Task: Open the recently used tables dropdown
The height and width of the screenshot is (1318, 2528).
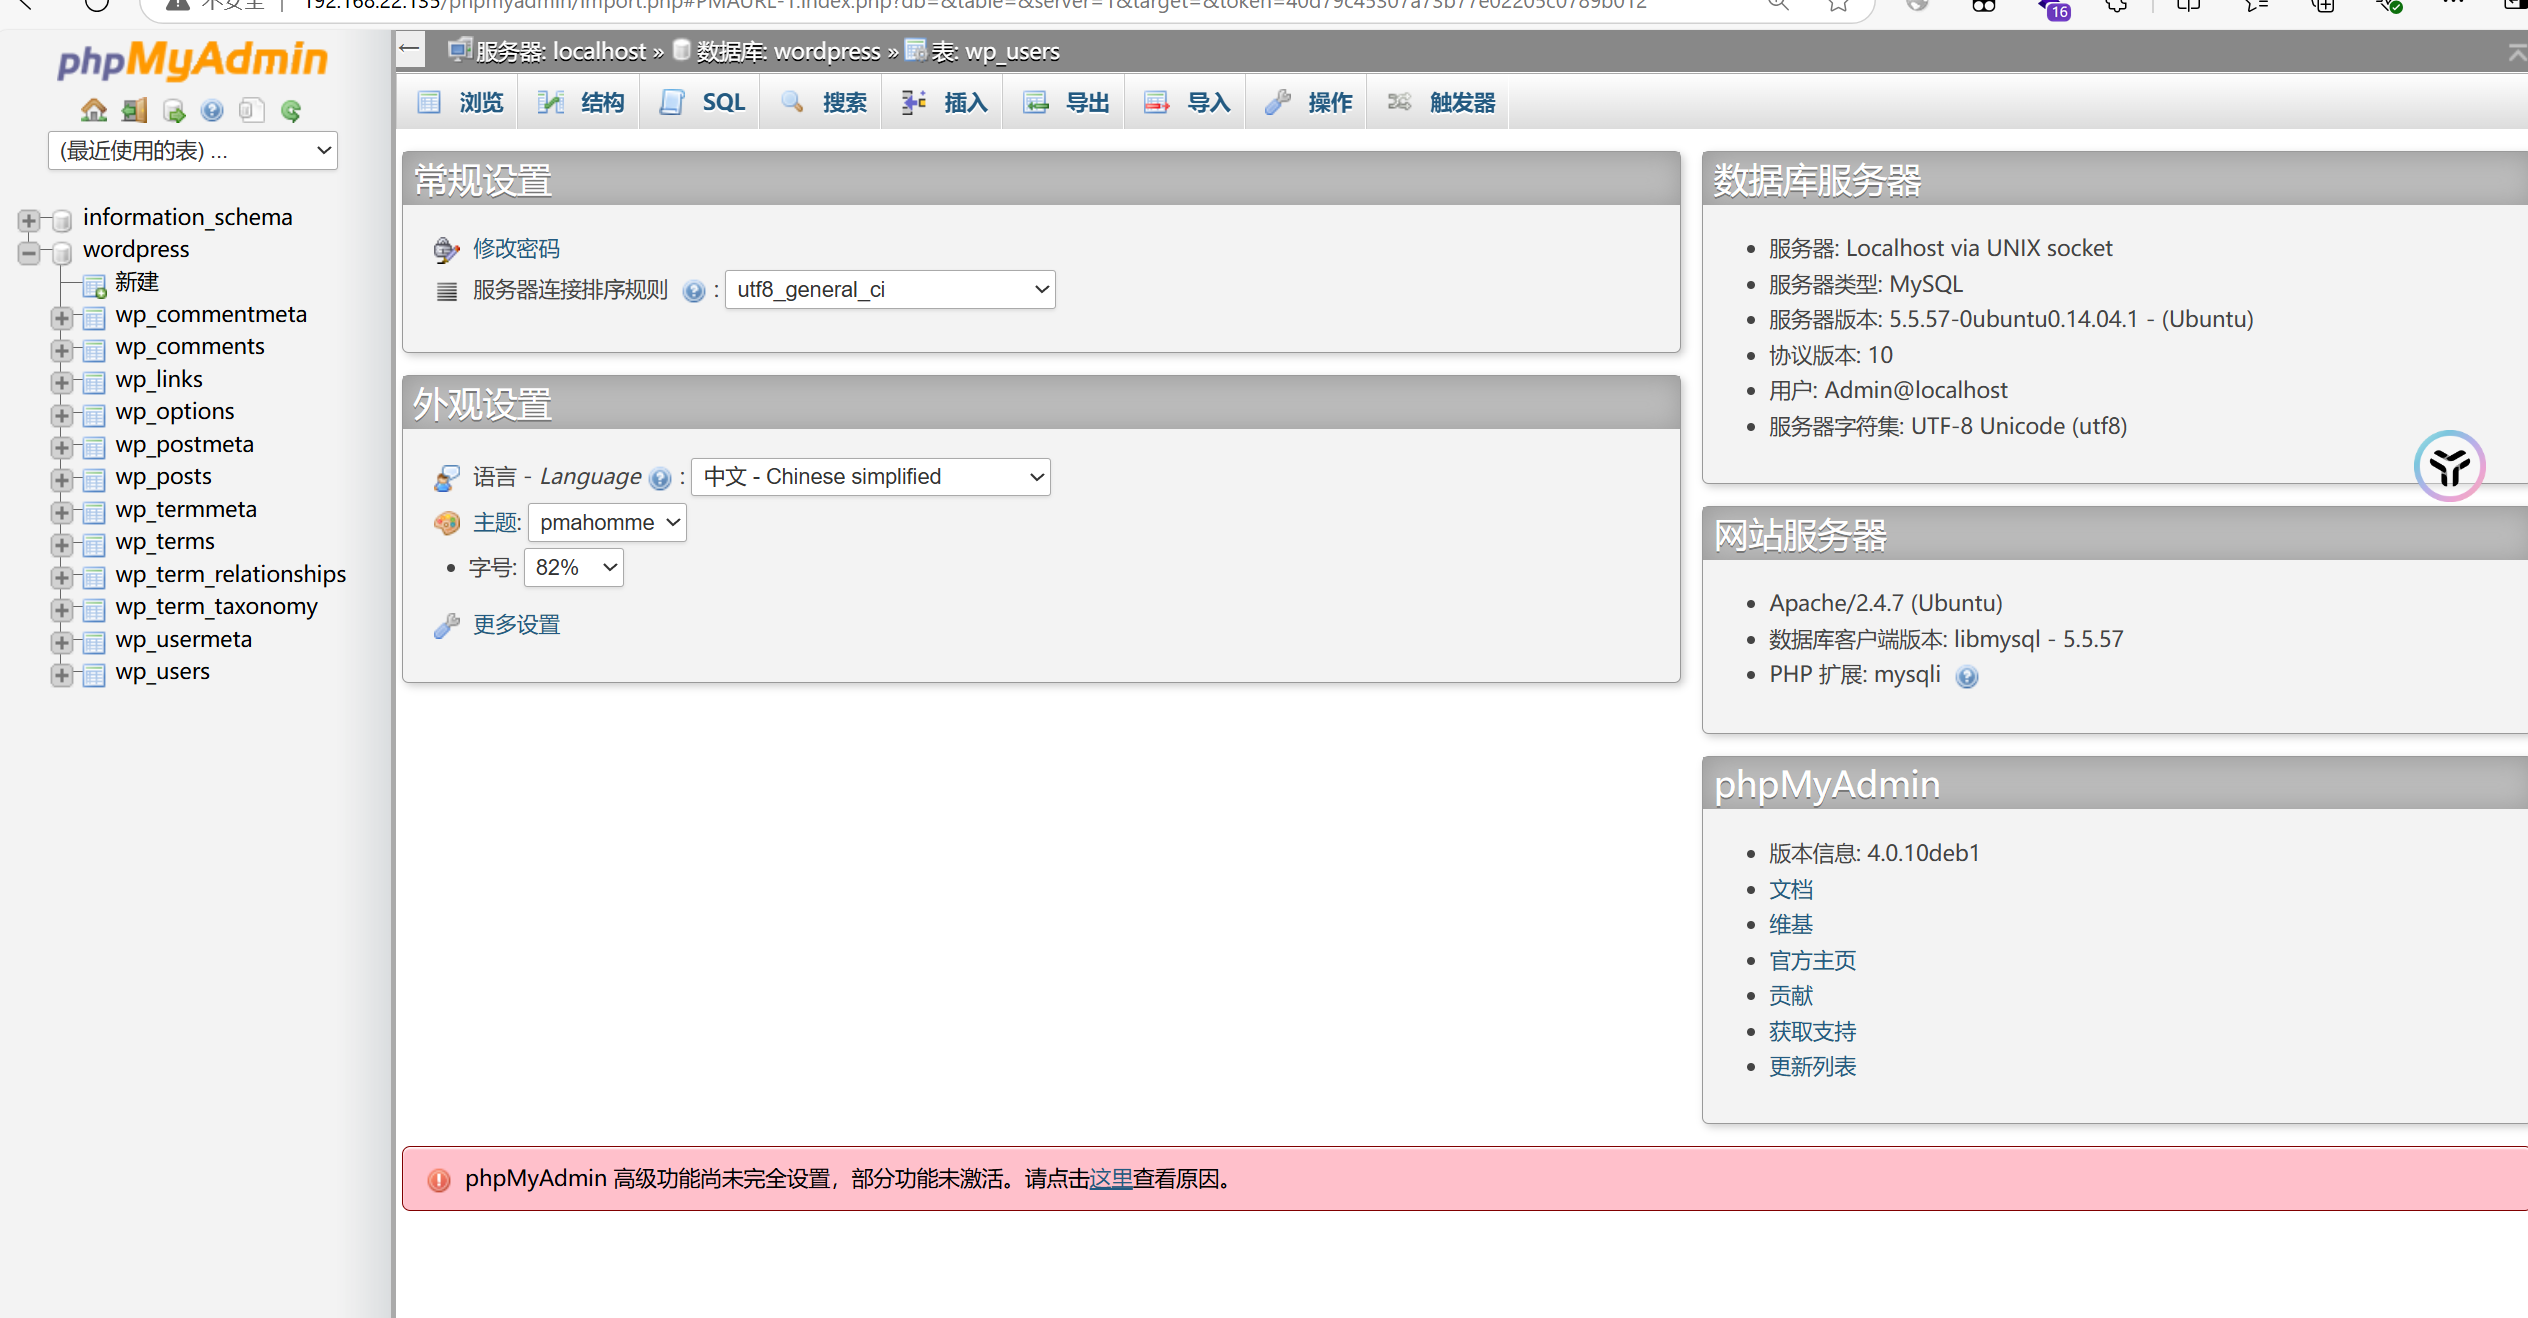Action: [x=193, y=151]
